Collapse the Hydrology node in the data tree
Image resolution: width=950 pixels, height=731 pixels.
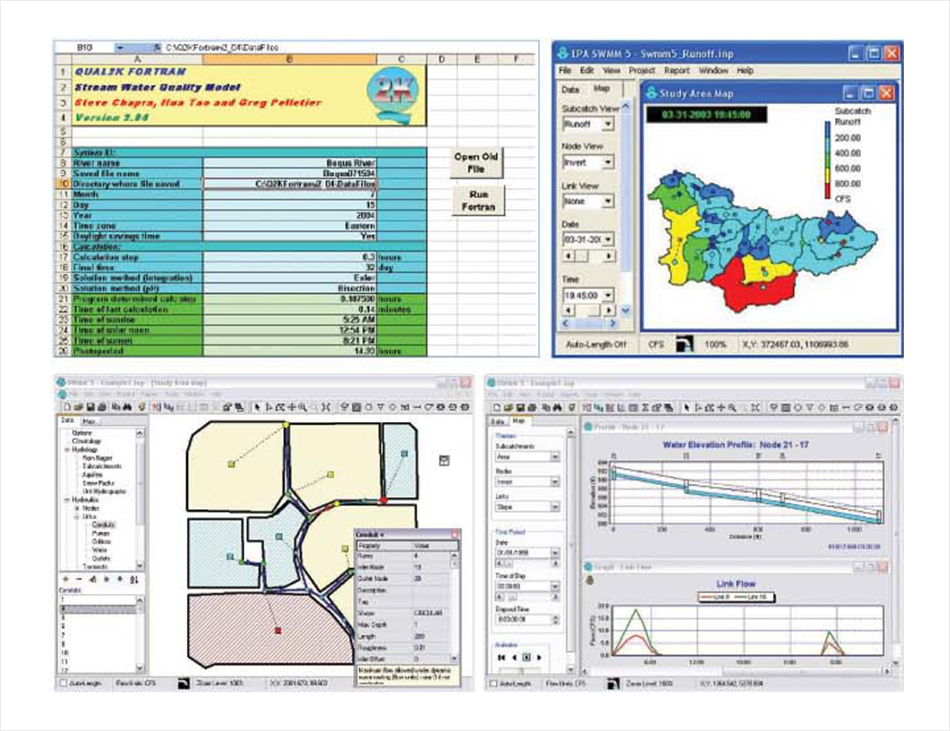tap(67, 450)
